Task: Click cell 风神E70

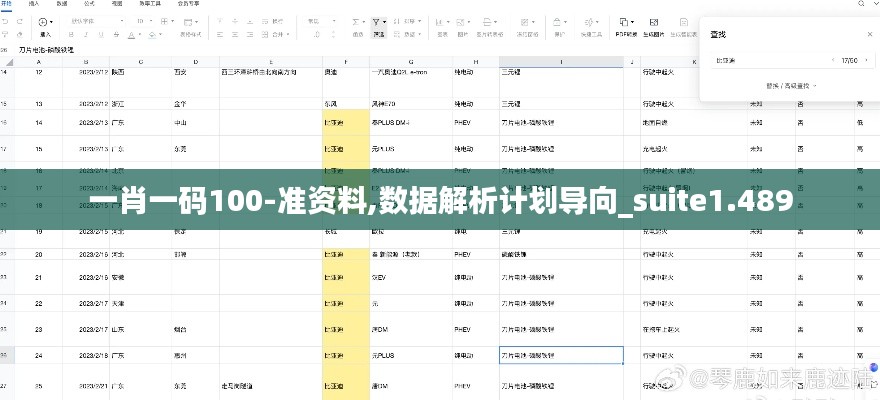Action: point(411,104)
